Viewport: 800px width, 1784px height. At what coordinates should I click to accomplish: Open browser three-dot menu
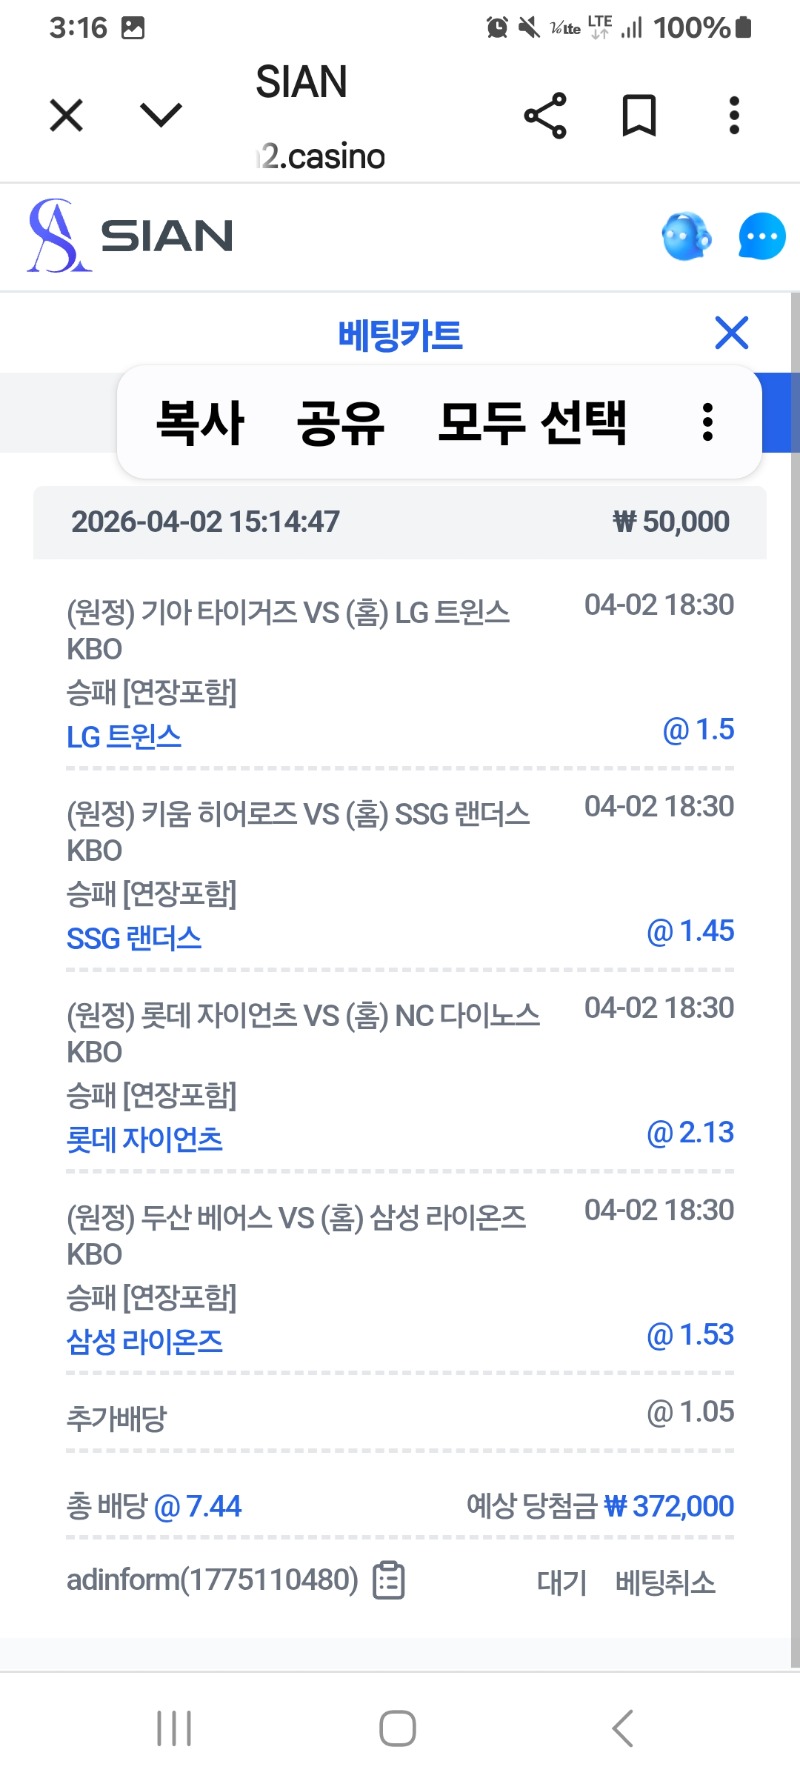tap(734, 116)
